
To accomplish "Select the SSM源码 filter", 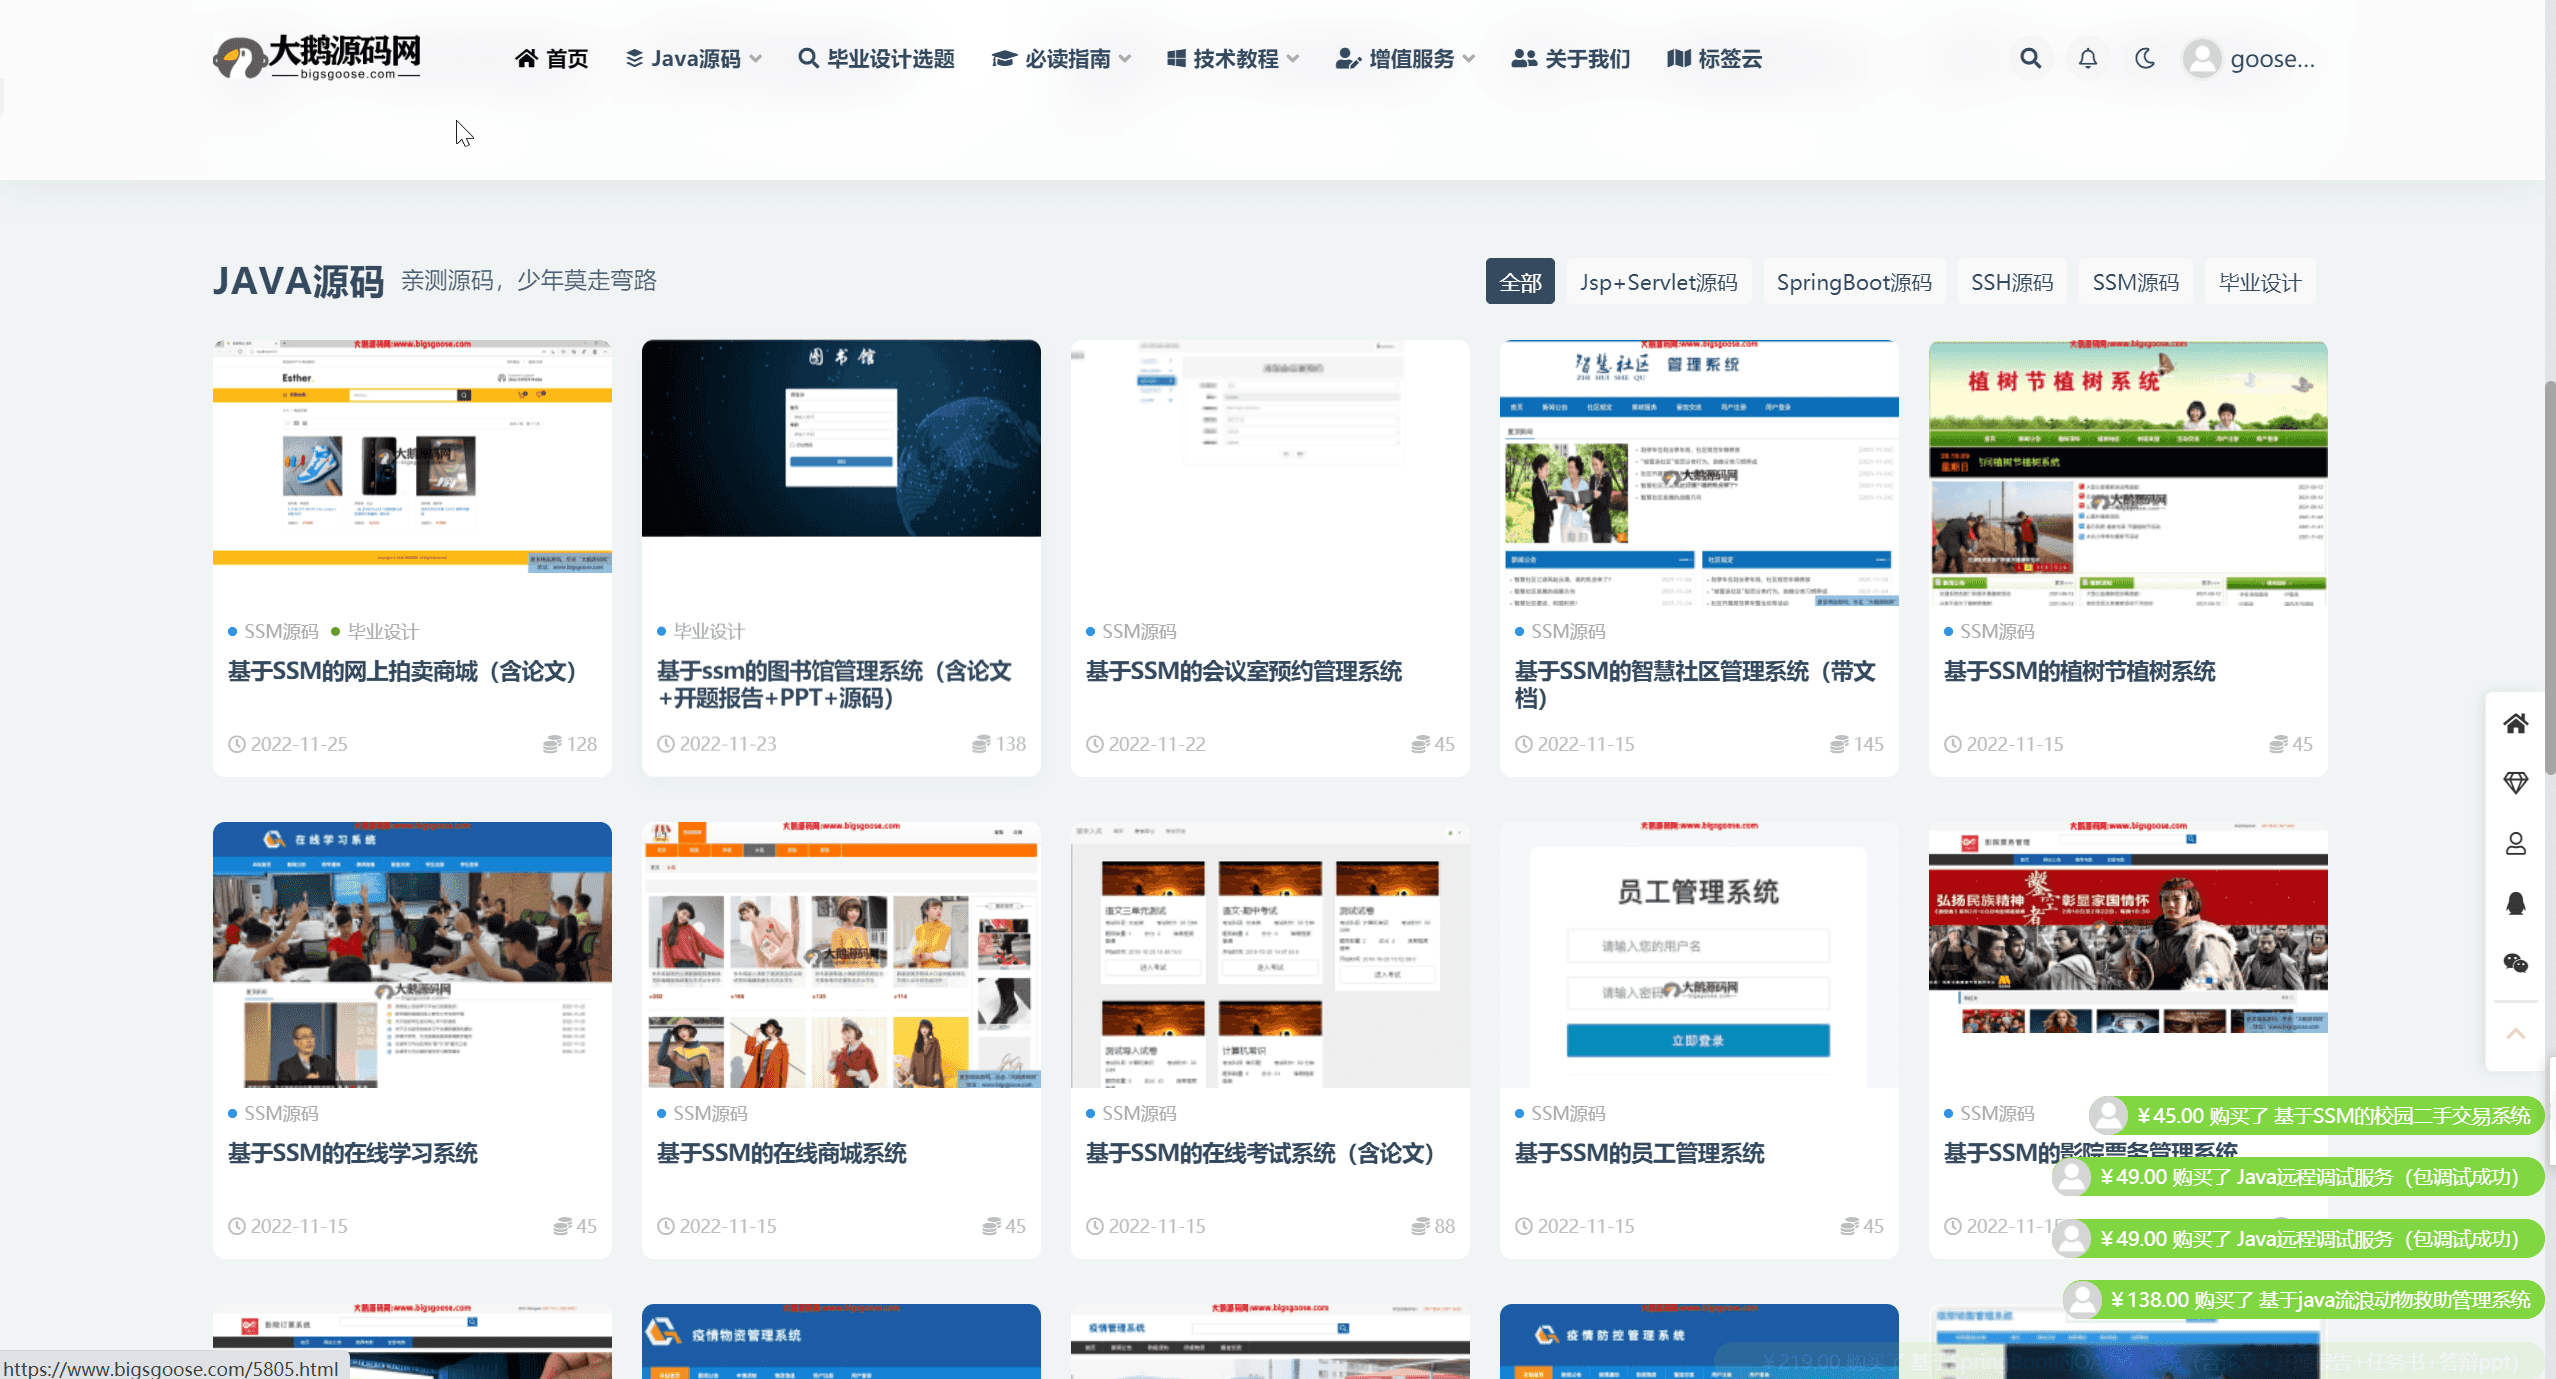I will pyautogui.click(x=2136, y=282).
